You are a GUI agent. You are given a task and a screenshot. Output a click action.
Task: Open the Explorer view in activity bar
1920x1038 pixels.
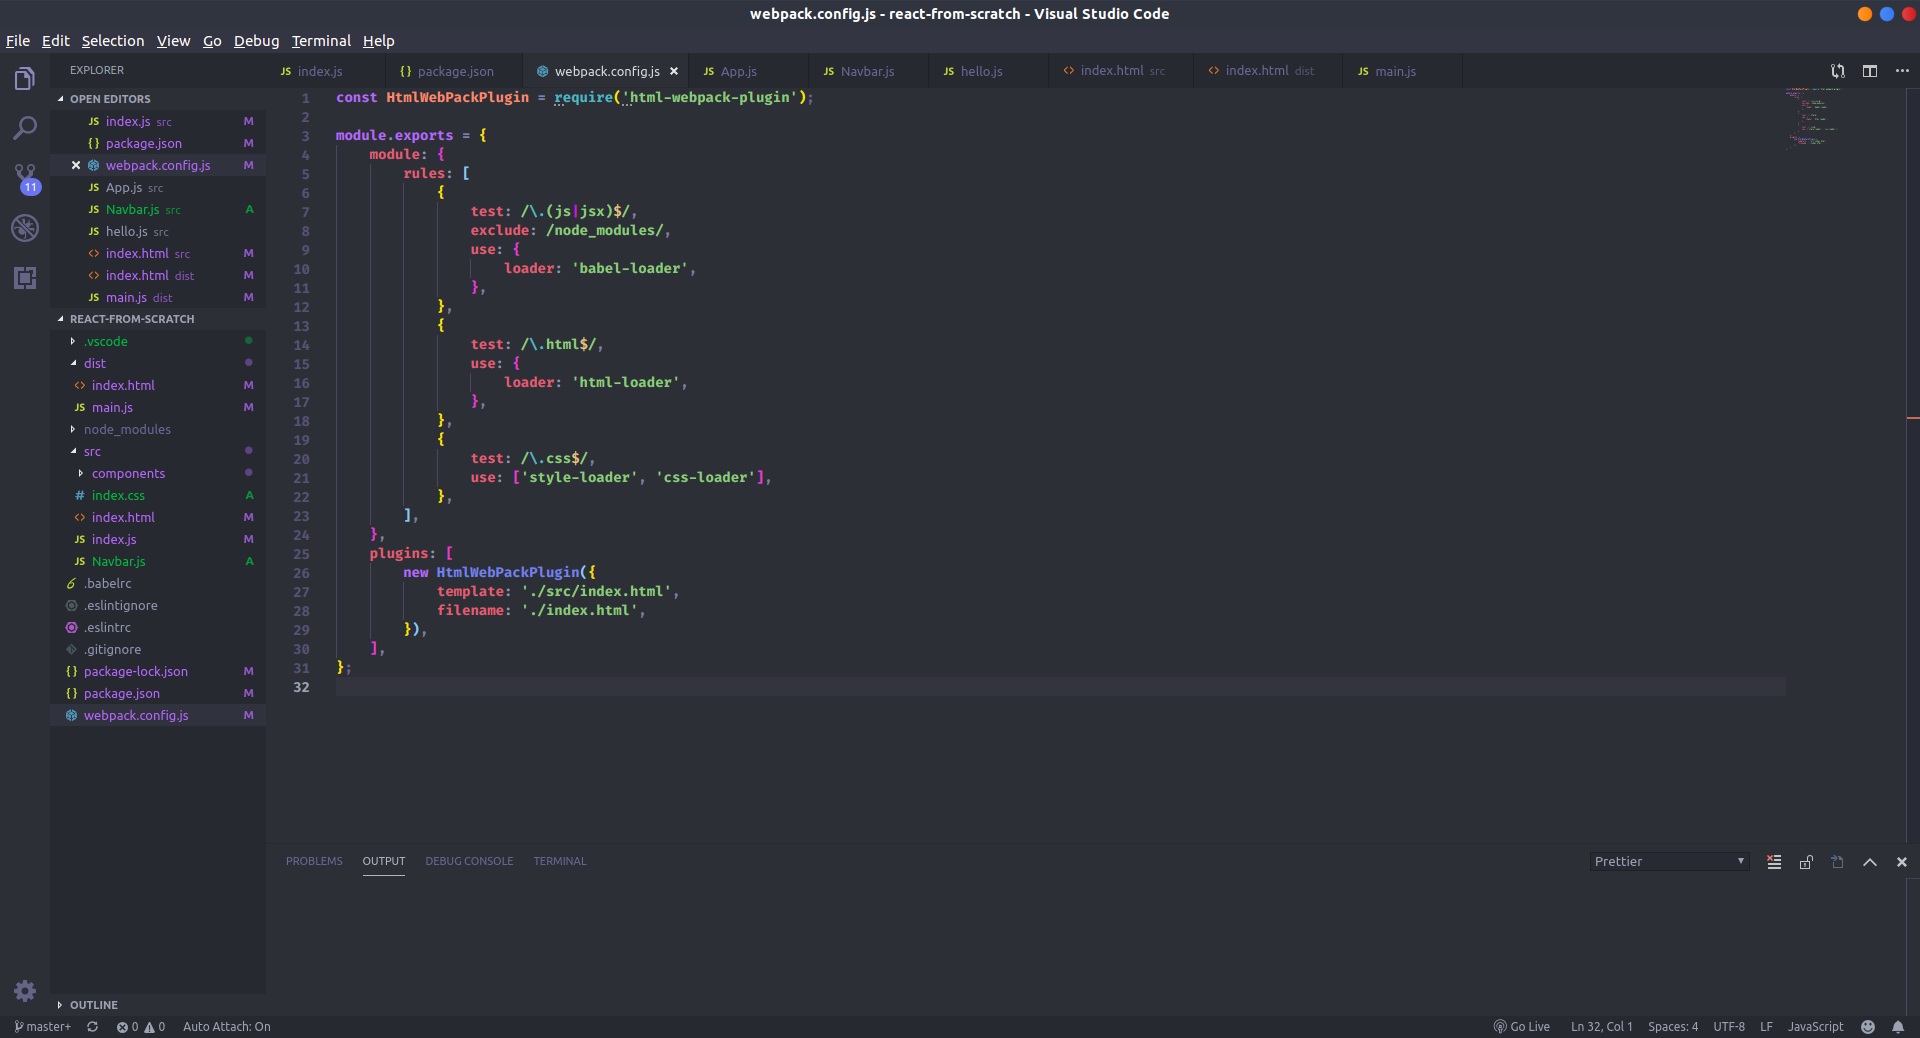pos(25,79)
